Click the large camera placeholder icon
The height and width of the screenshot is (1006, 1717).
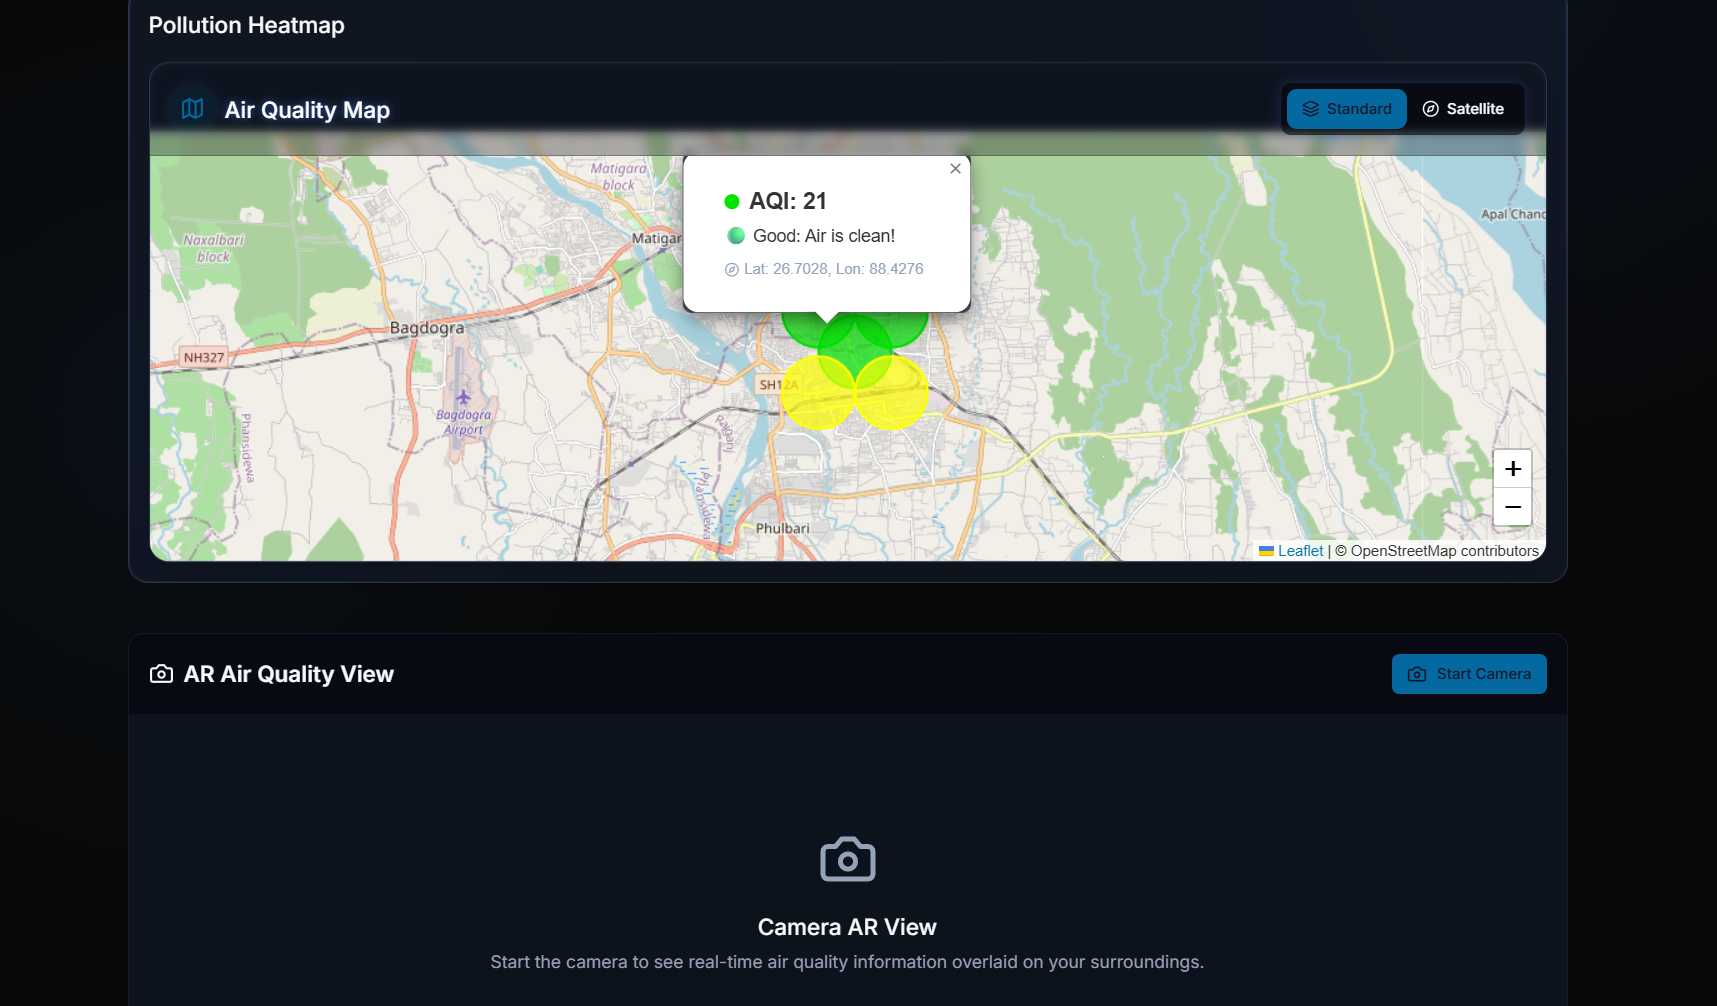pyautogui.click(x=848, y=859)
